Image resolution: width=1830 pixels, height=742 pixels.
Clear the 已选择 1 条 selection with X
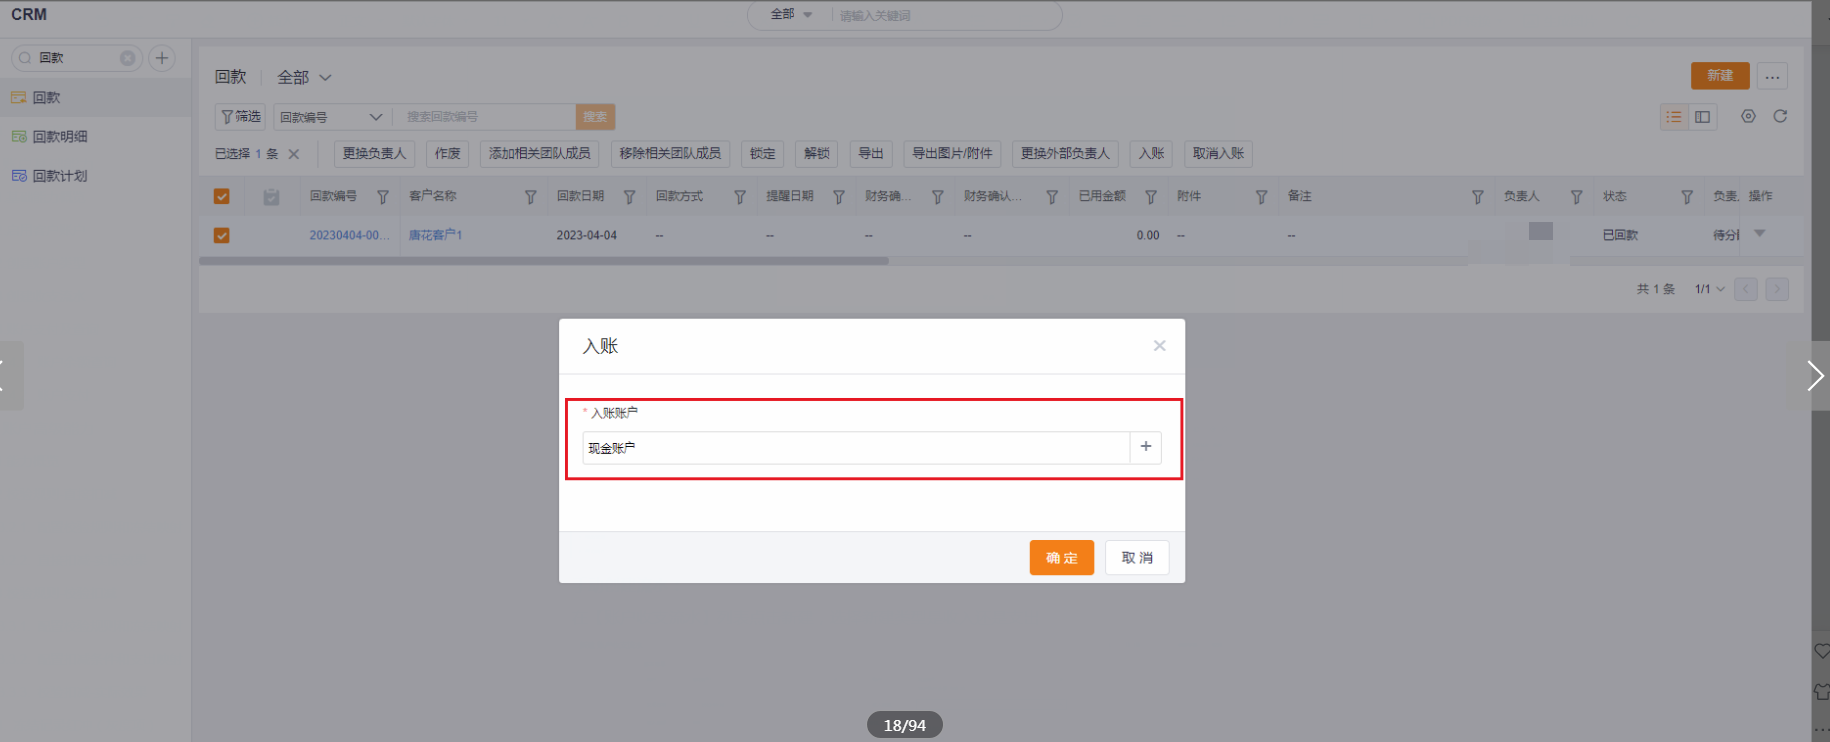click(x=294, y=154)
